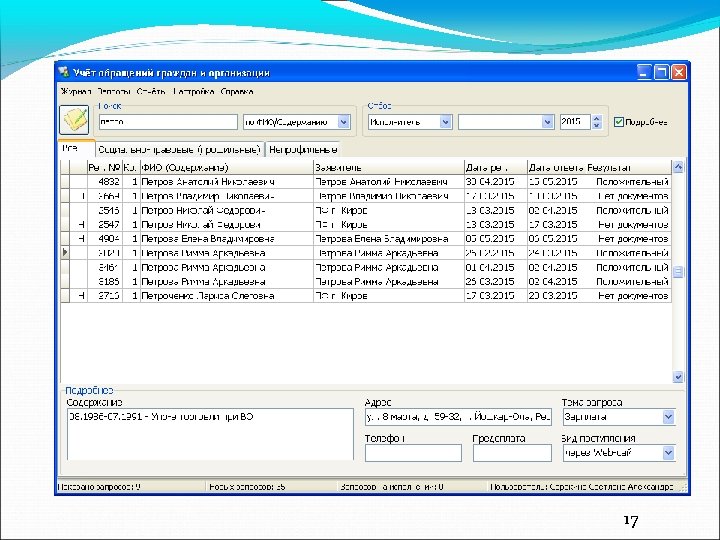Click the row indicator arrow beside Петрова Римма
Viewport: 720px width, 540px height.
pyautogui.click(x=65, y=252)
